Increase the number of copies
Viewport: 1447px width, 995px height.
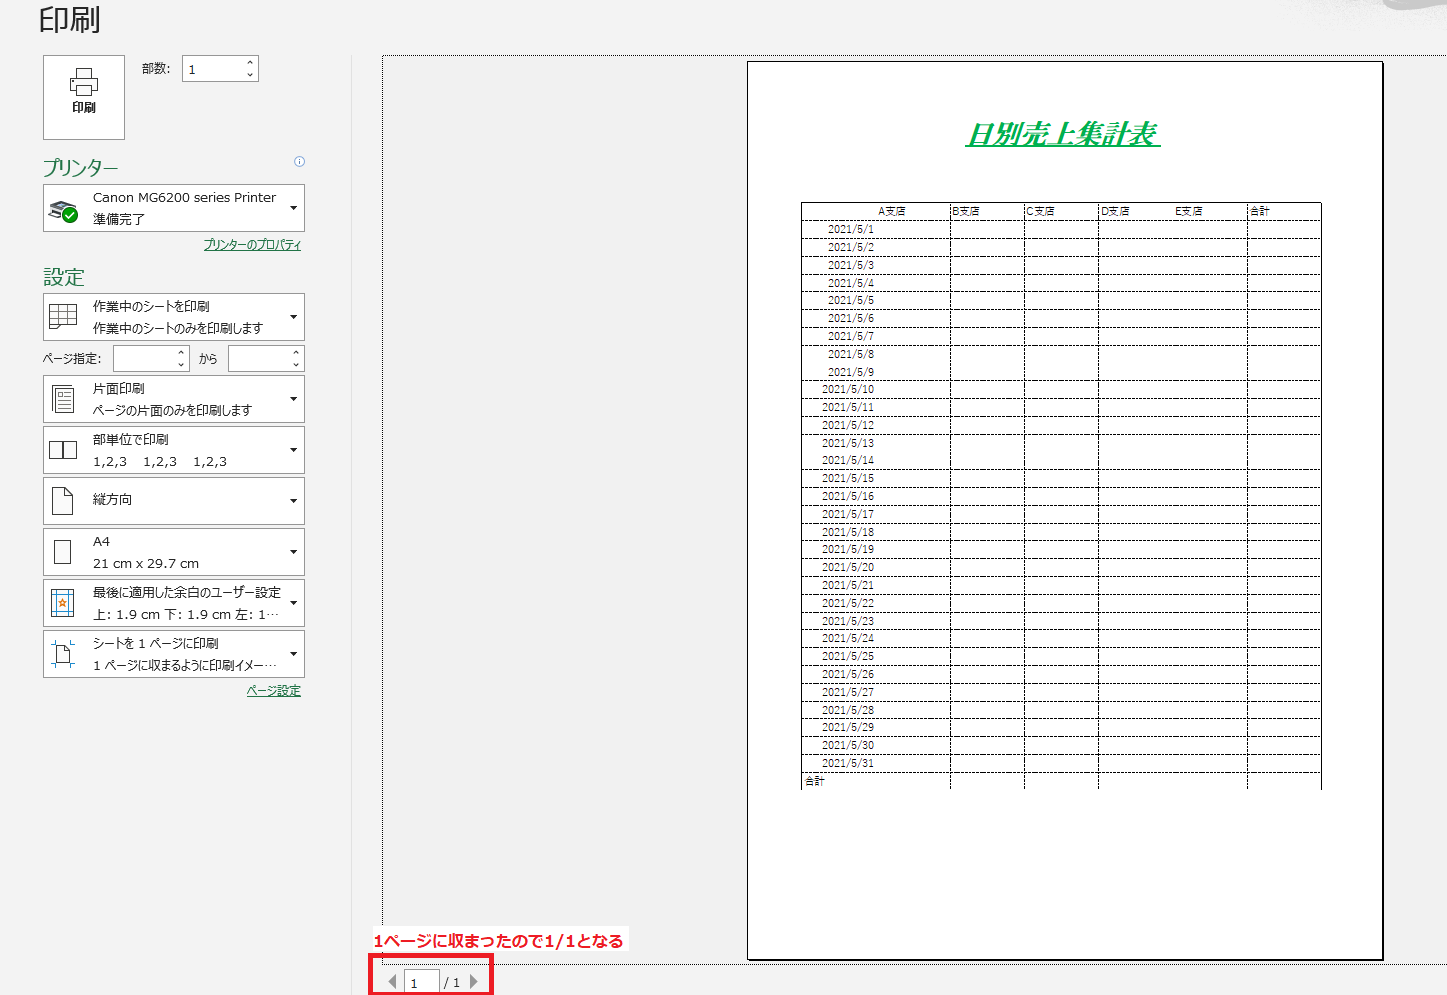pos(250,63)
